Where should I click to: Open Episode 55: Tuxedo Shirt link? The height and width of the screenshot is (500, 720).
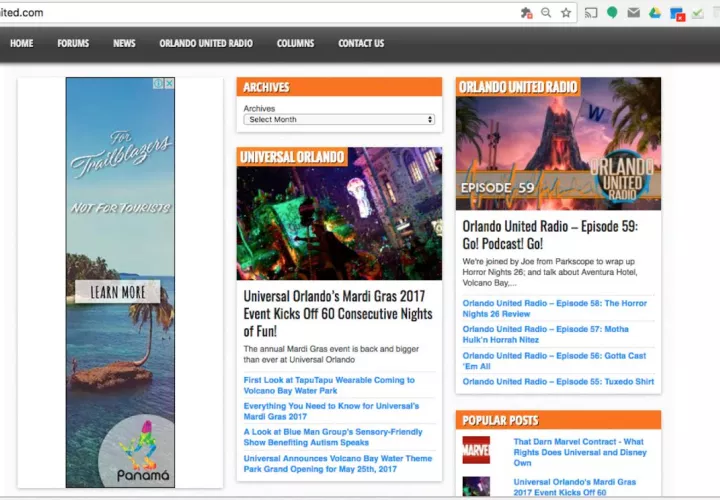[558, 382]
